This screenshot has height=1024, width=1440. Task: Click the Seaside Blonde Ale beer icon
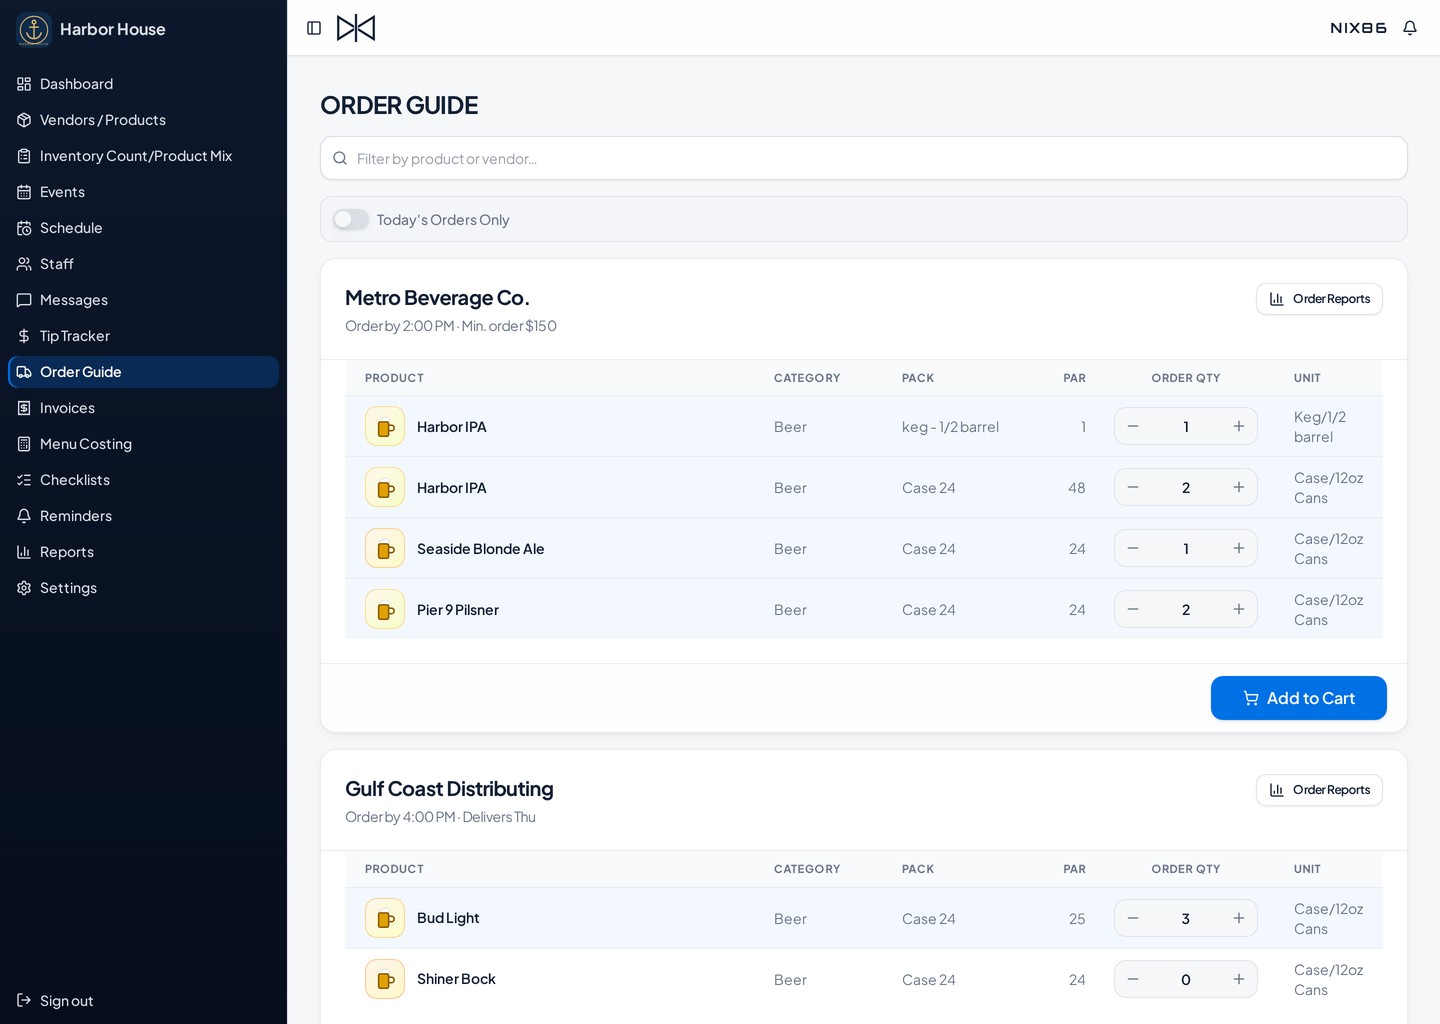click(385, 548)
